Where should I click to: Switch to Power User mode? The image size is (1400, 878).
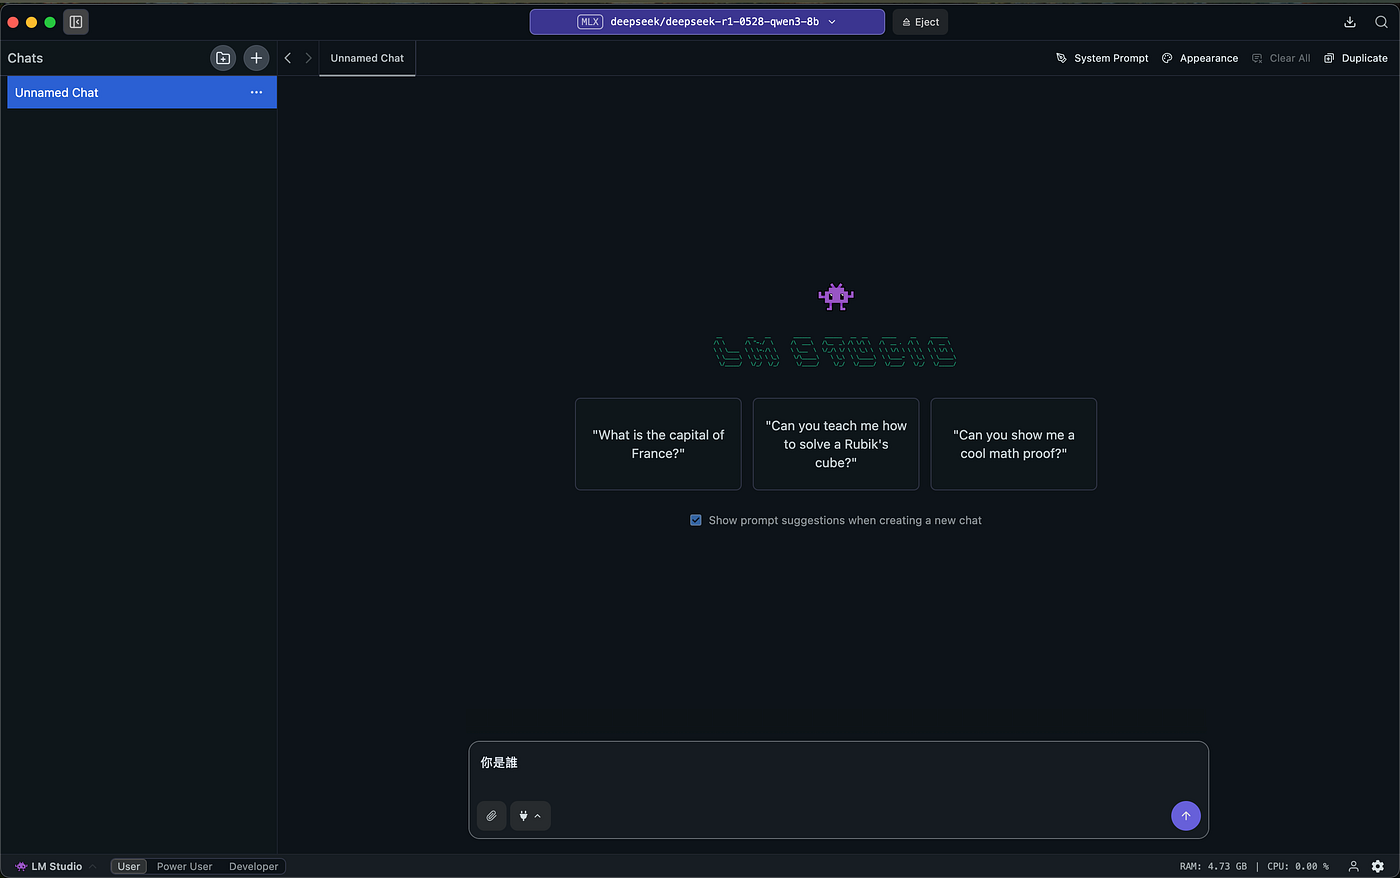(x=184, y=866)
